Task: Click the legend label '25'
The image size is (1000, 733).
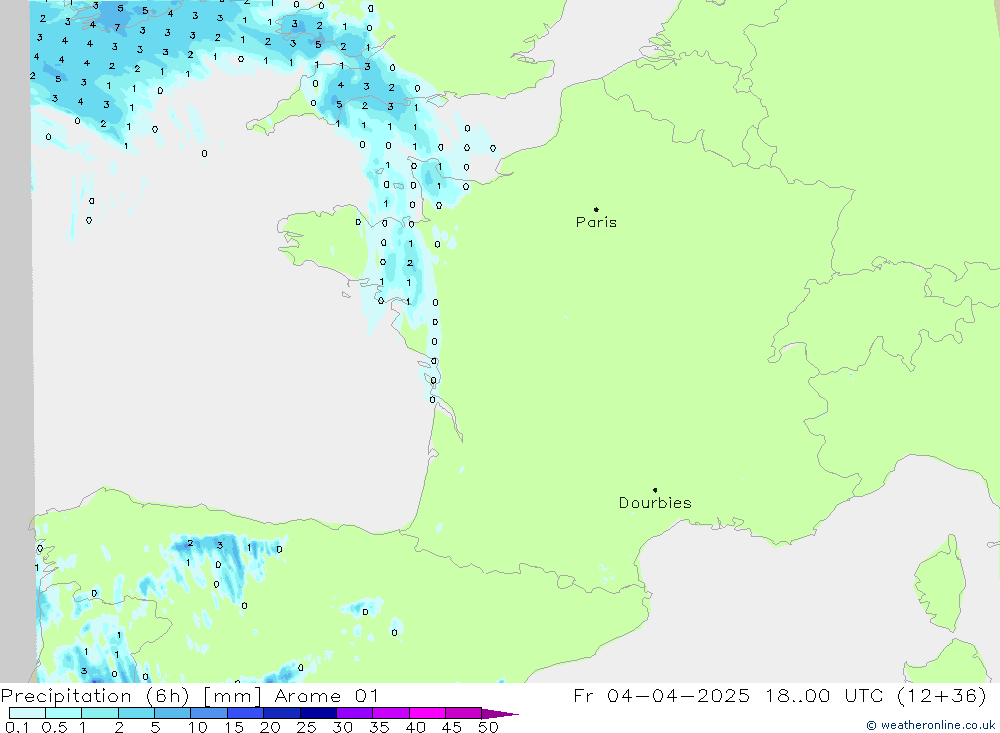Action: coord(306,727)
